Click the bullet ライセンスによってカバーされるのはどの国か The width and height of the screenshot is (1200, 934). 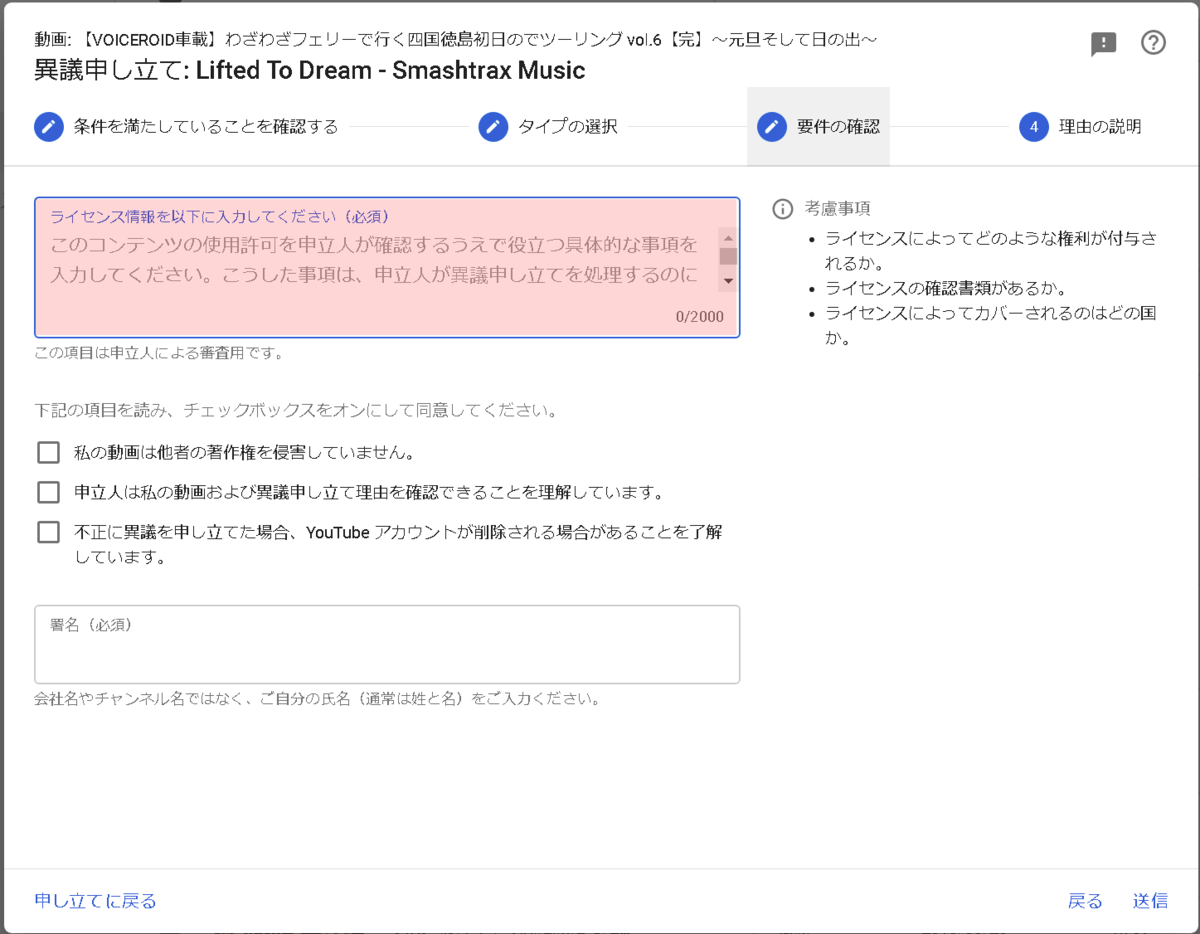pos(991,326)
